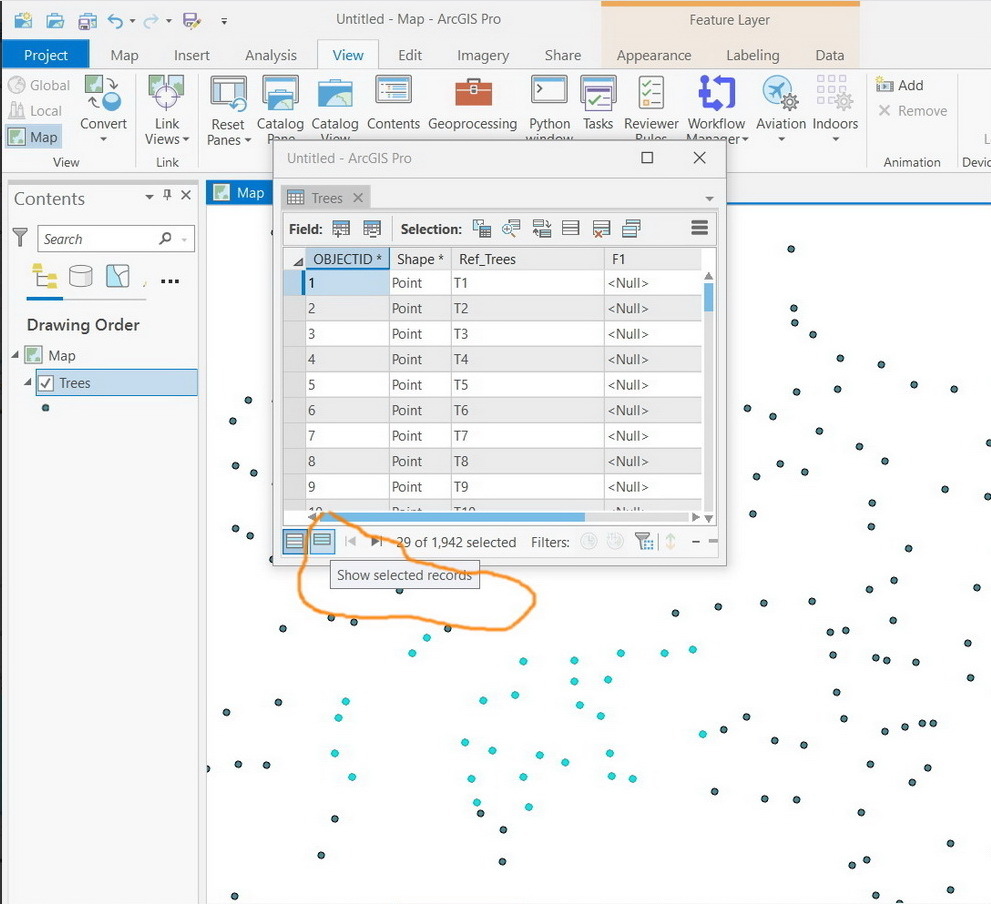Switch to List By Data Source view

(80, 276)
